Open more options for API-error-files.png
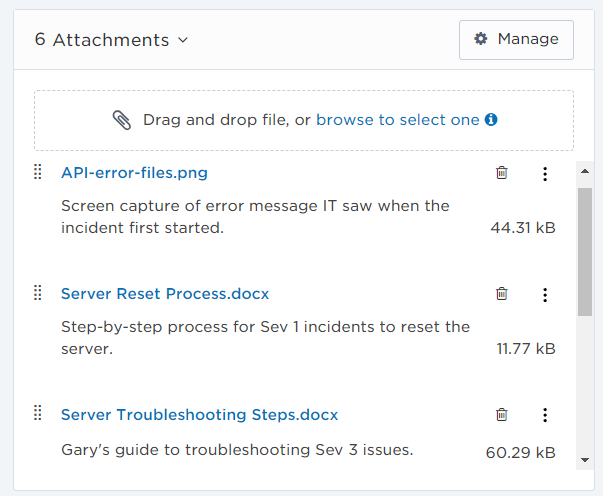This screenshot has width=603, height=496. tap(545, 174)
